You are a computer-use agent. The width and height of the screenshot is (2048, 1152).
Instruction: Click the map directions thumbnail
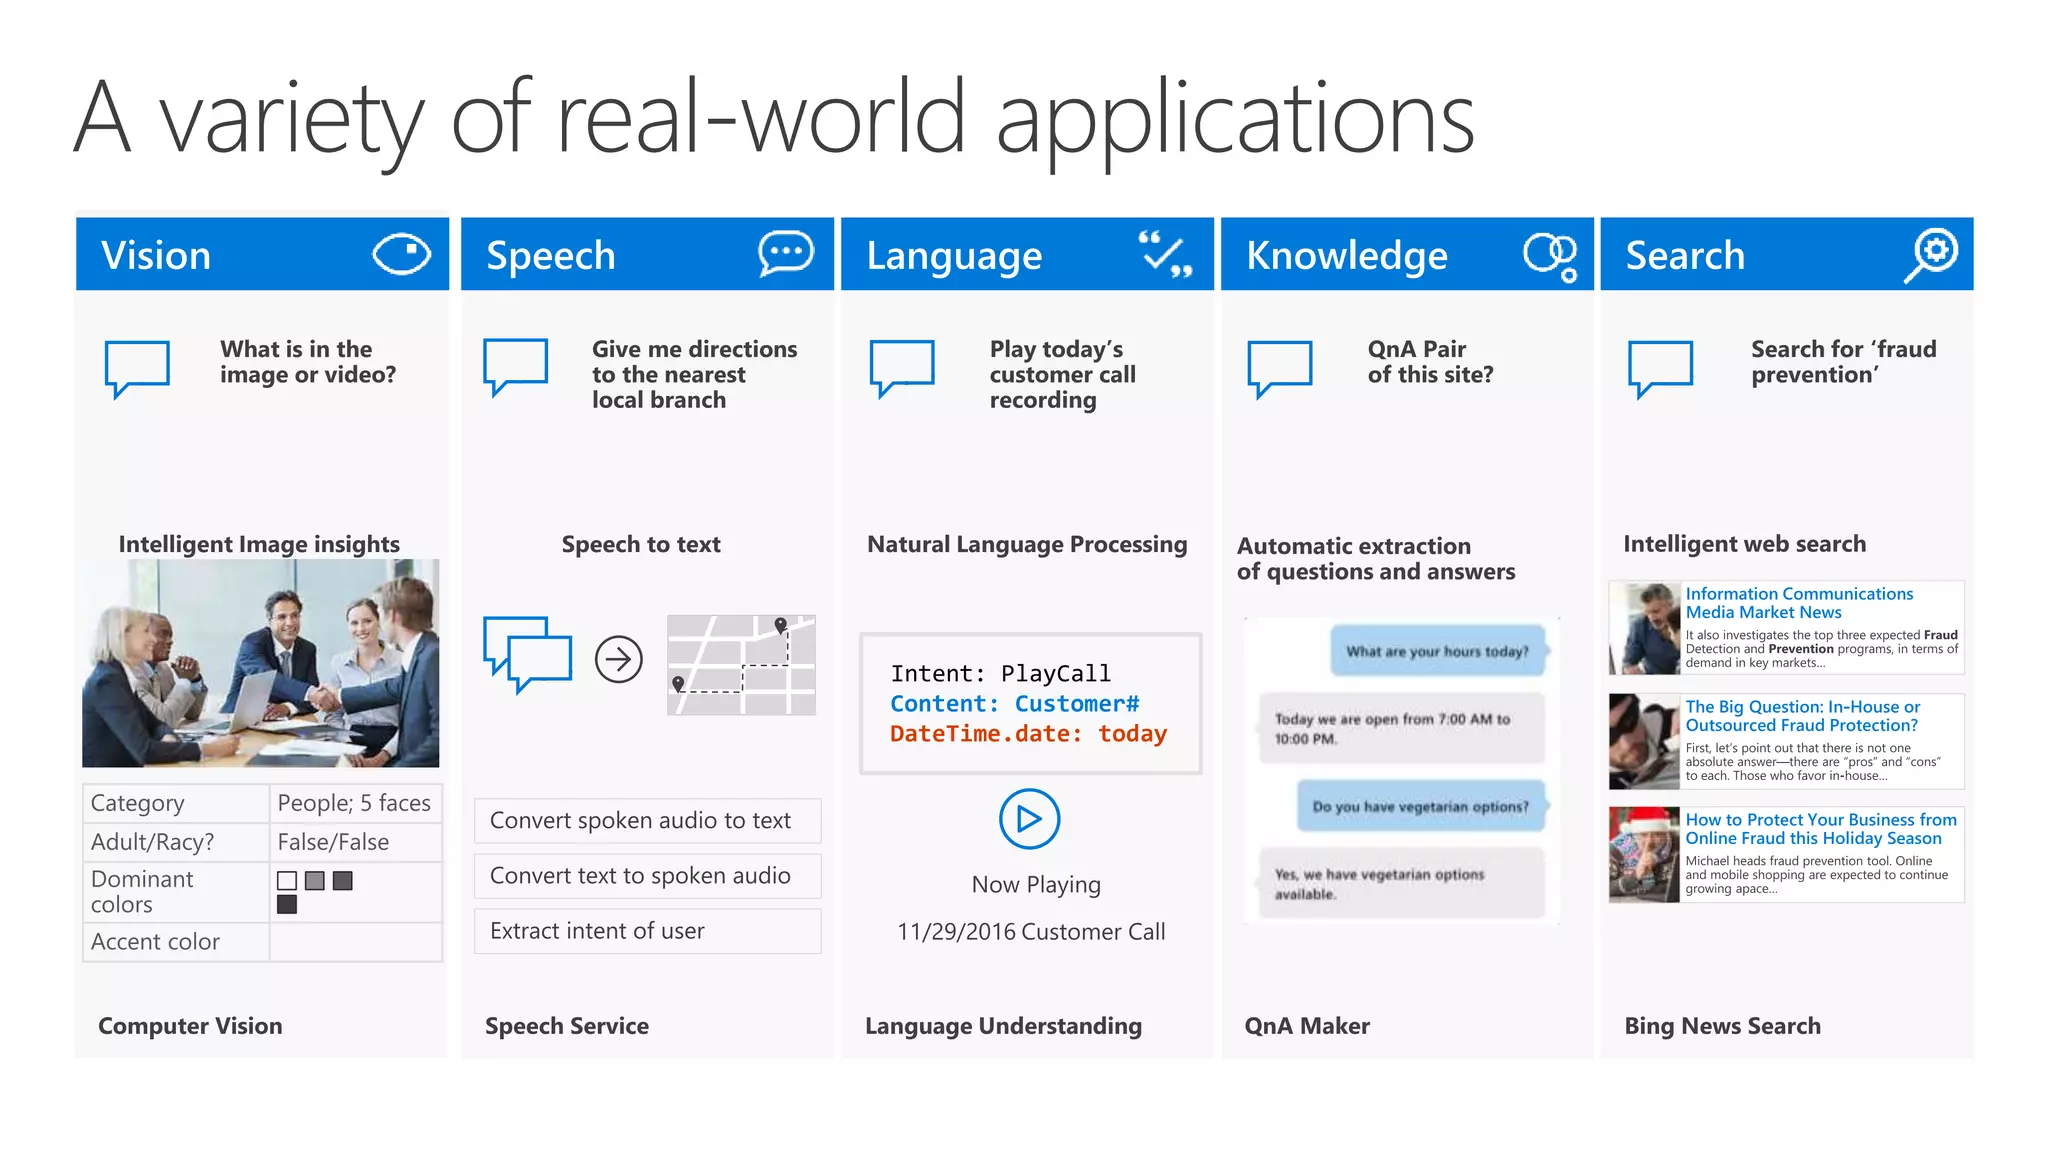click(741, 665)
